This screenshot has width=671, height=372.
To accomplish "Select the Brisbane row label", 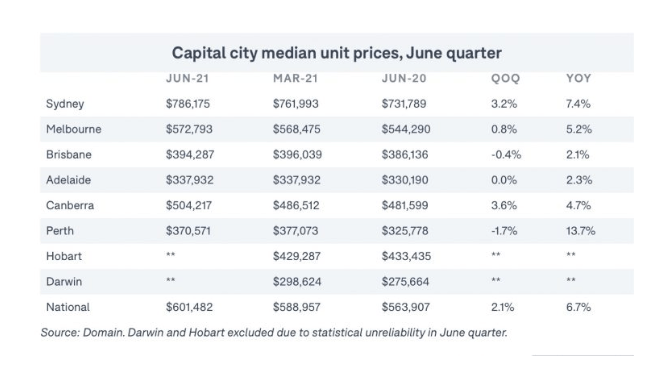I will [69, 155].
